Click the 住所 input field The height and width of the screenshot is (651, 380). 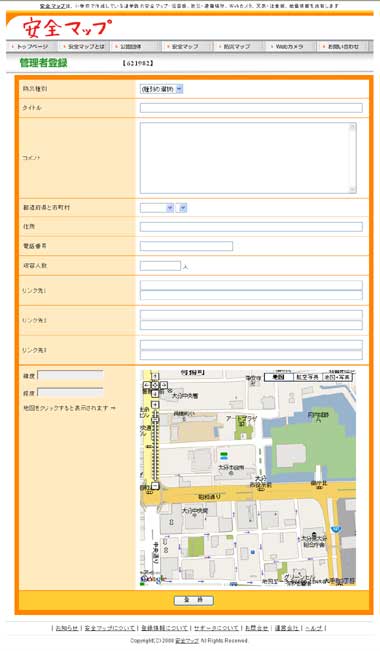[x=251, y=227]
